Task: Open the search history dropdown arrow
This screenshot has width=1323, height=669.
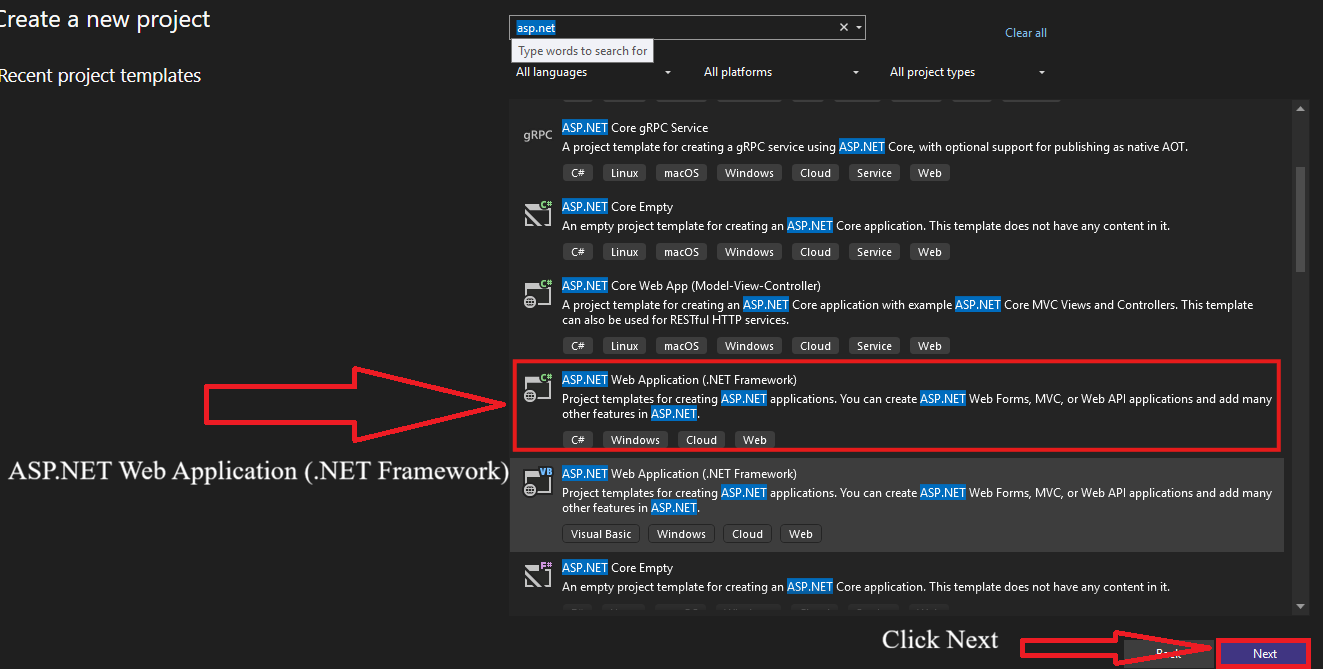Action: pyautogui.click(x=859, y=28)
